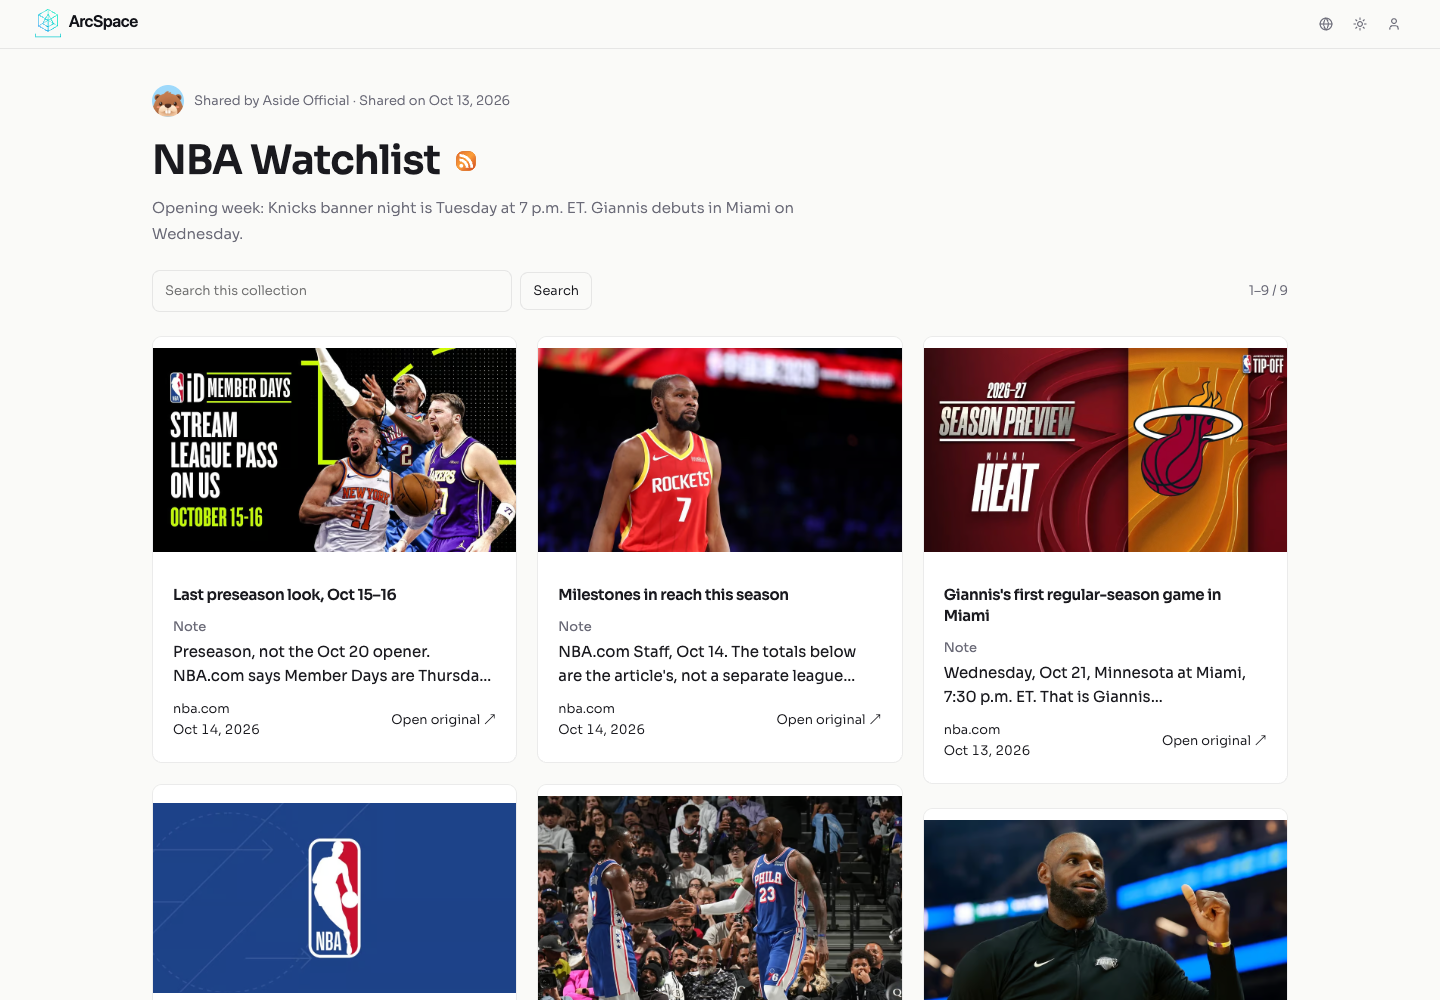Open the NBA logo blue thumbnail
1440x1000 pixels.
pyautogui.click(x=334, y=898)
